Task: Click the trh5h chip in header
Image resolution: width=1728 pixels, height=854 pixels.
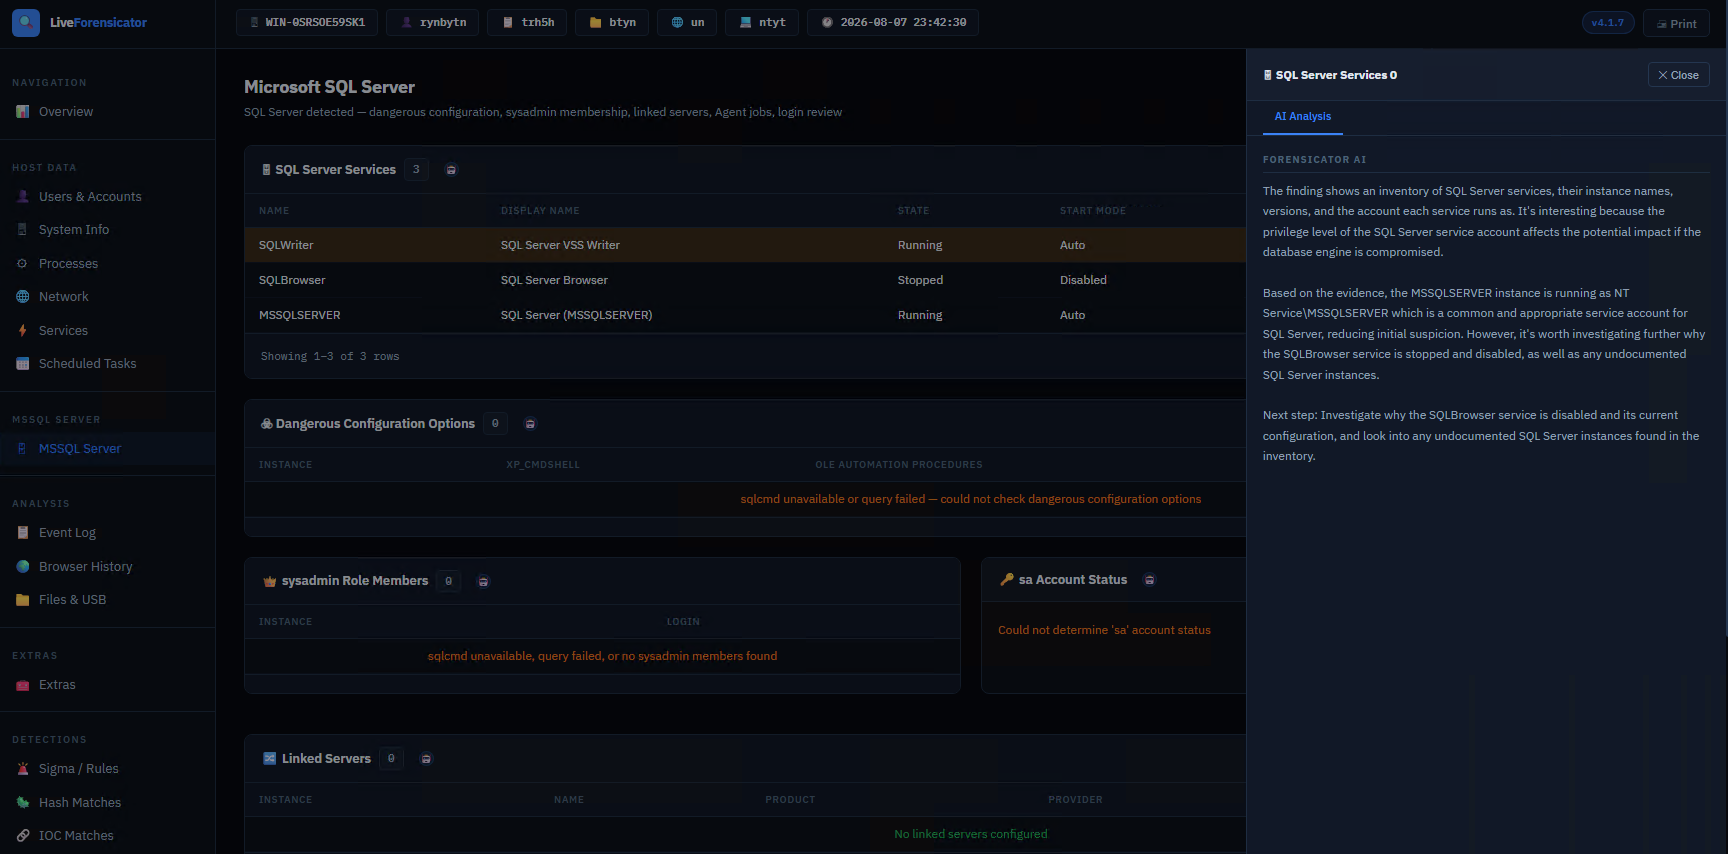Action: tap(527, 22)
